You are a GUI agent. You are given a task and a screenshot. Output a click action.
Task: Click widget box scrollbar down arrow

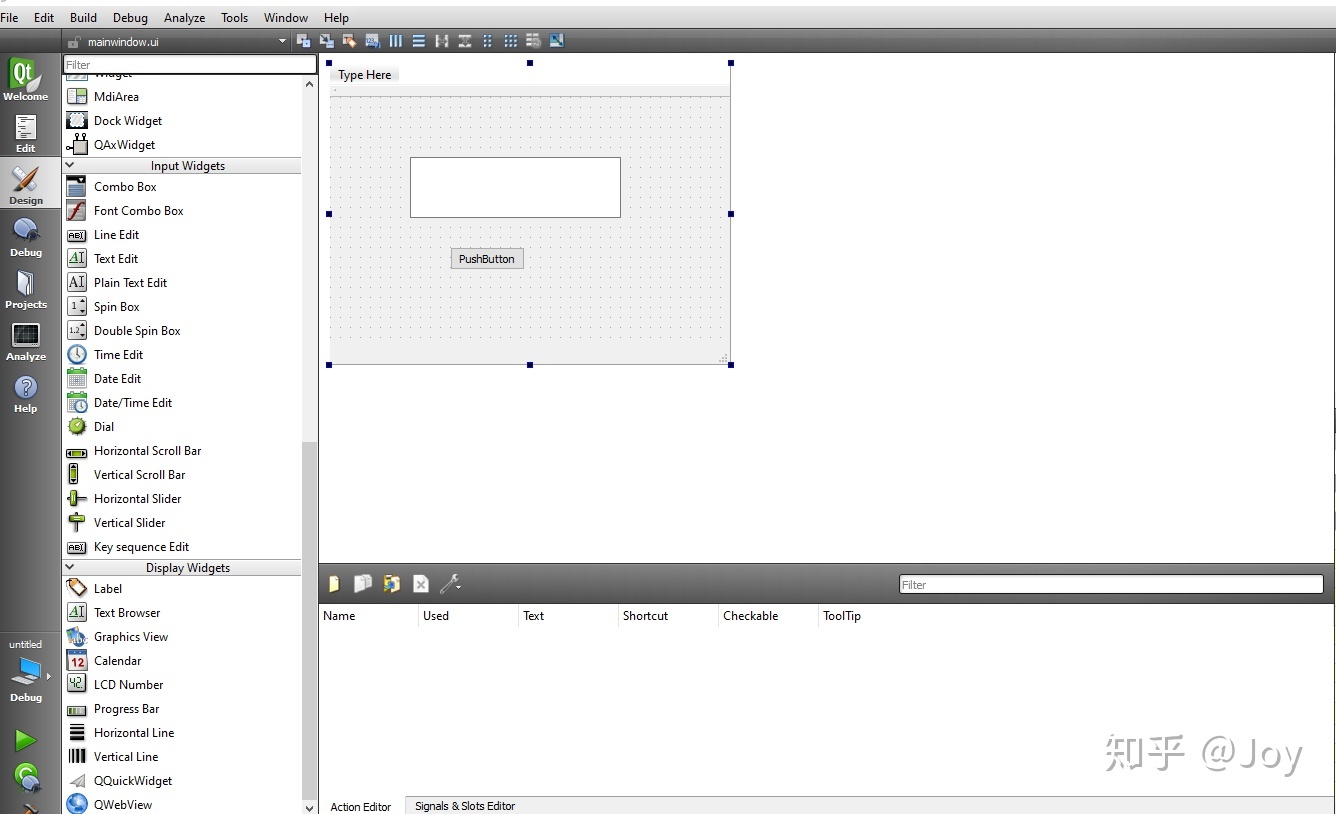309,806
